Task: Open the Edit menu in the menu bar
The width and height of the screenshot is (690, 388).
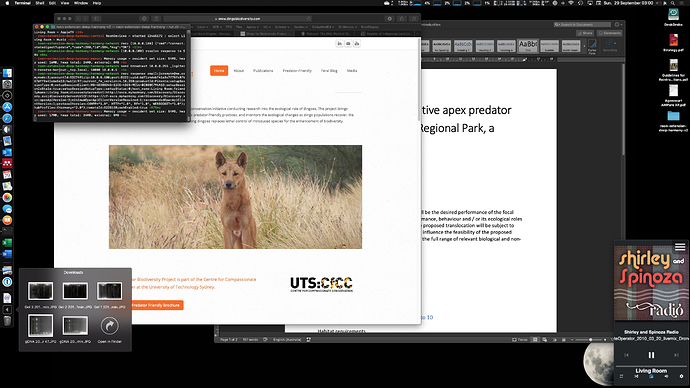Action: pos(52,3)
